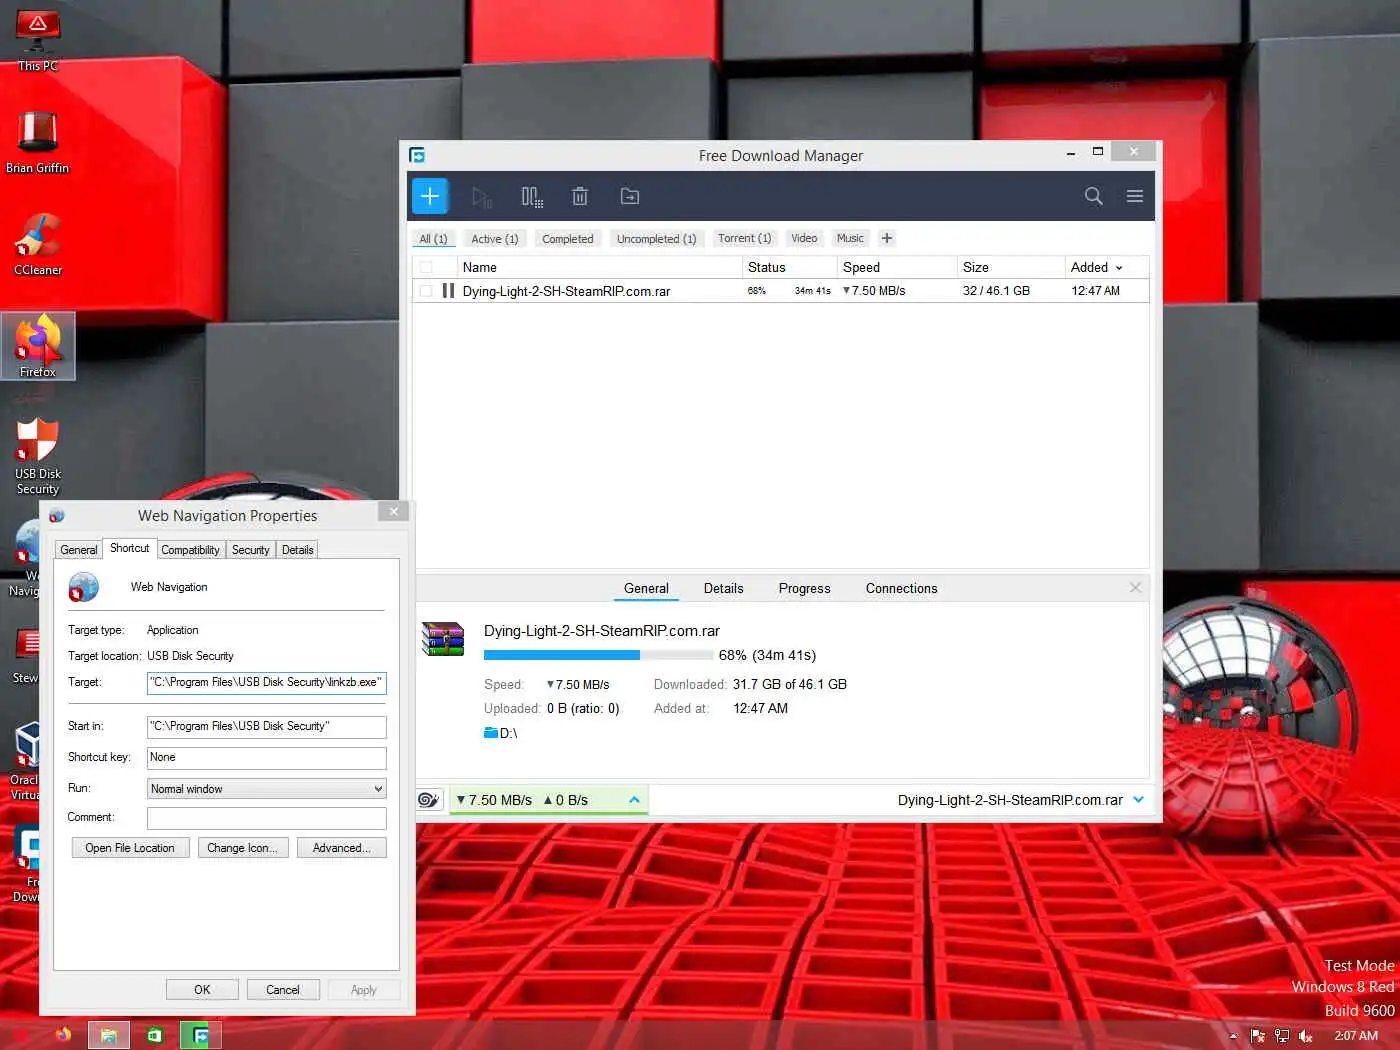Viewport: 1400px width, 1050px height.
Task: Click the WinRAR archive icon in details panel
Action: (443, 639)
